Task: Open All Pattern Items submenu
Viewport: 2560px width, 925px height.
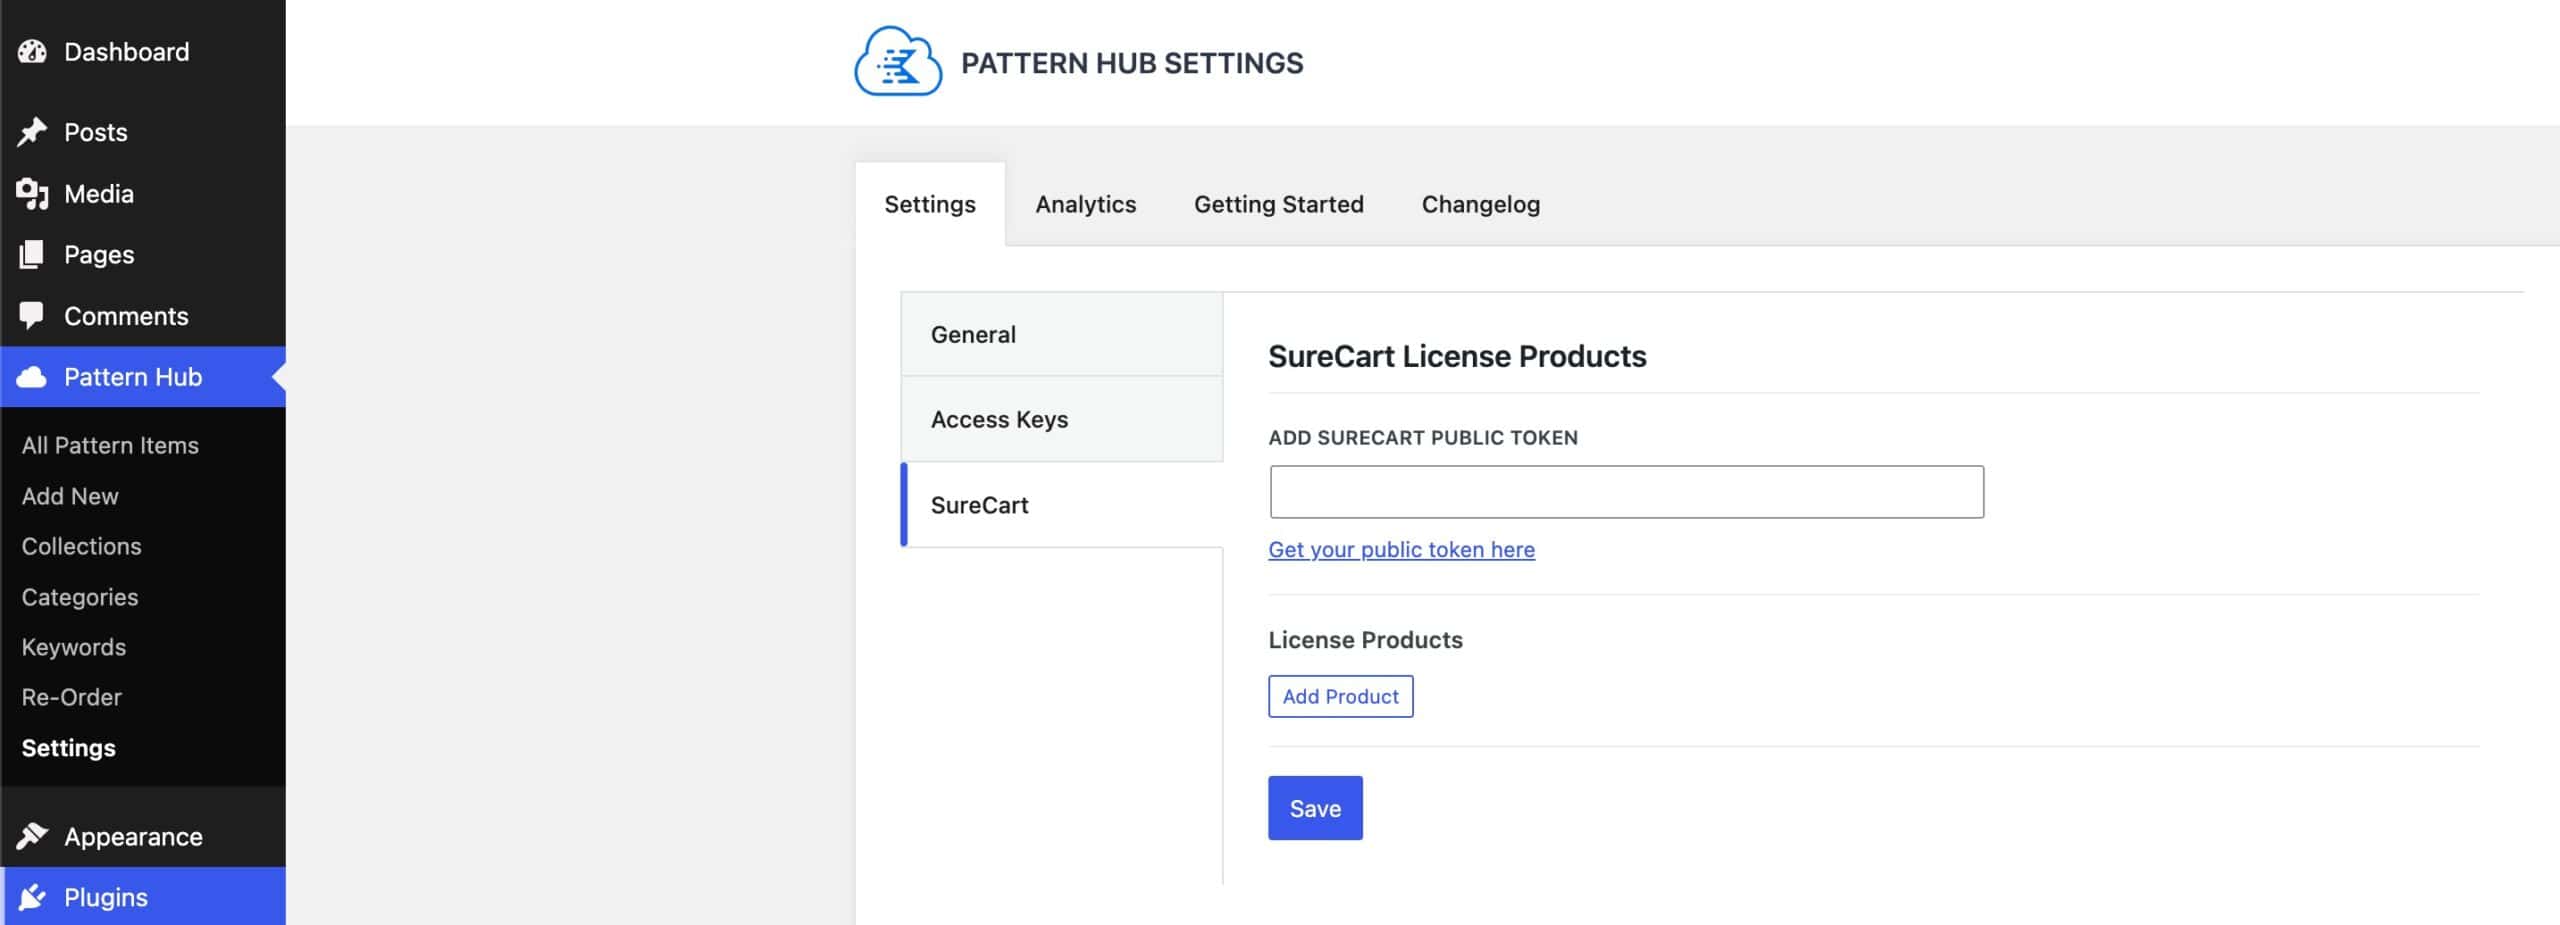Action: coord(110,445)
